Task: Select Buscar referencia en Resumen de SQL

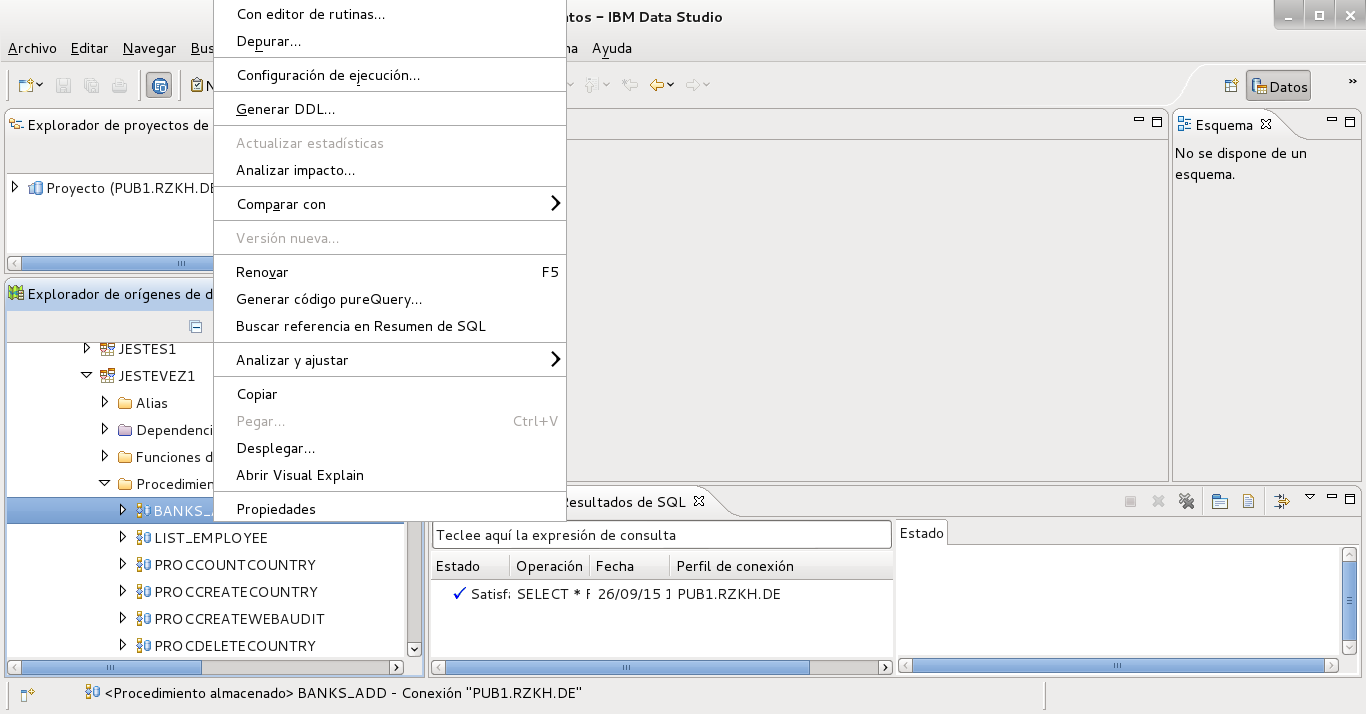Action: pyautogui.click(x=390, y=326)
